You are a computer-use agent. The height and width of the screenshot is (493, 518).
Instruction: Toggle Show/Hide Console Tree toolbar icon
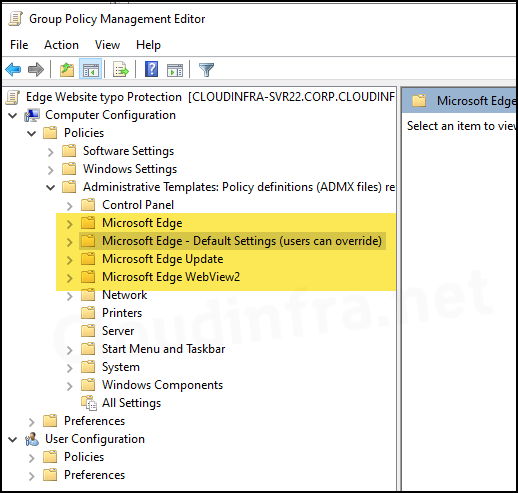[x=91, y=70]
